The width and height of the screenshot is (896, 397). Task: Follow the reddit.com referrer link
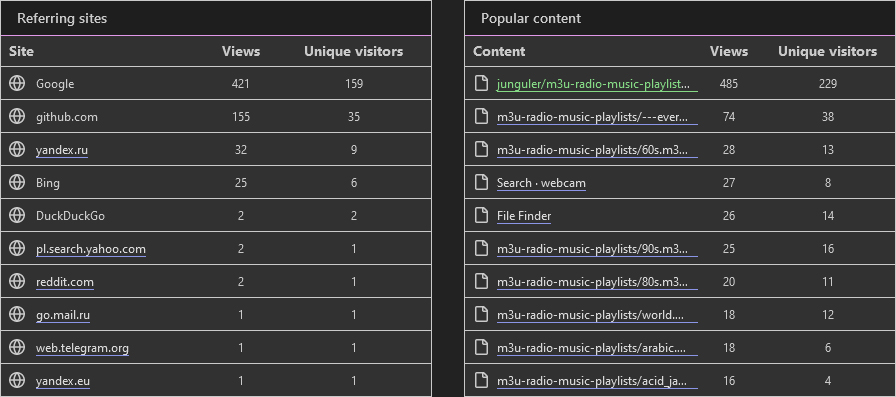pyautogui.click(x=65, y=282)
